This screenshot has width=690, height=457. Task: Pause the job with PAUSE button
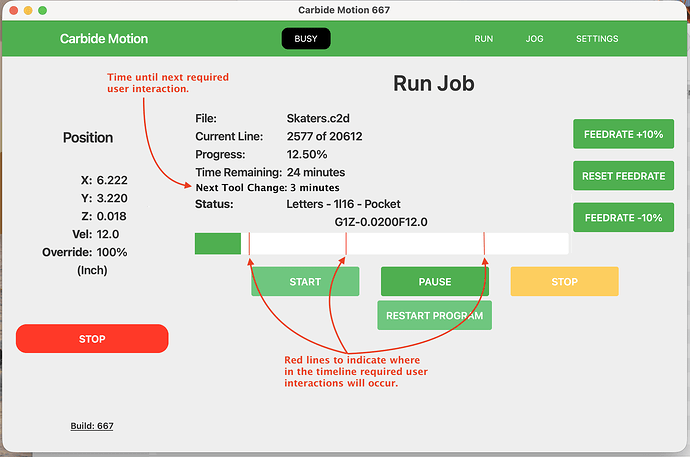tap(435, 282)
